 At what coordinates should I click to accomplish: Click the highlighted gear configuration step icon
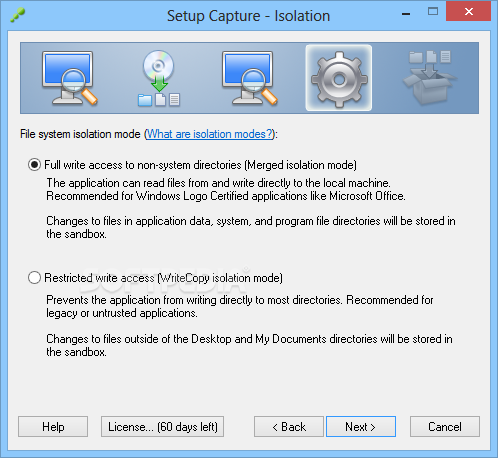pyautogui.click(x=339, y=78)
